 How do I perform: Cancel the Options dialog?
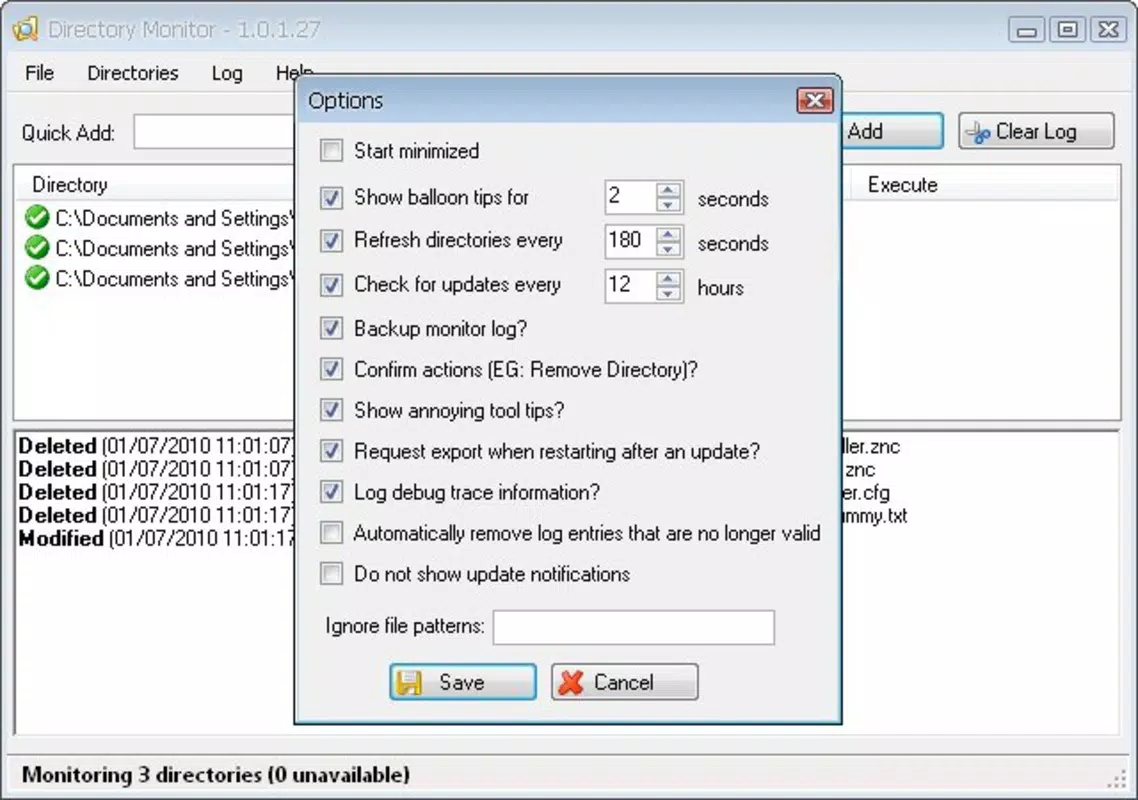point(624,682)
